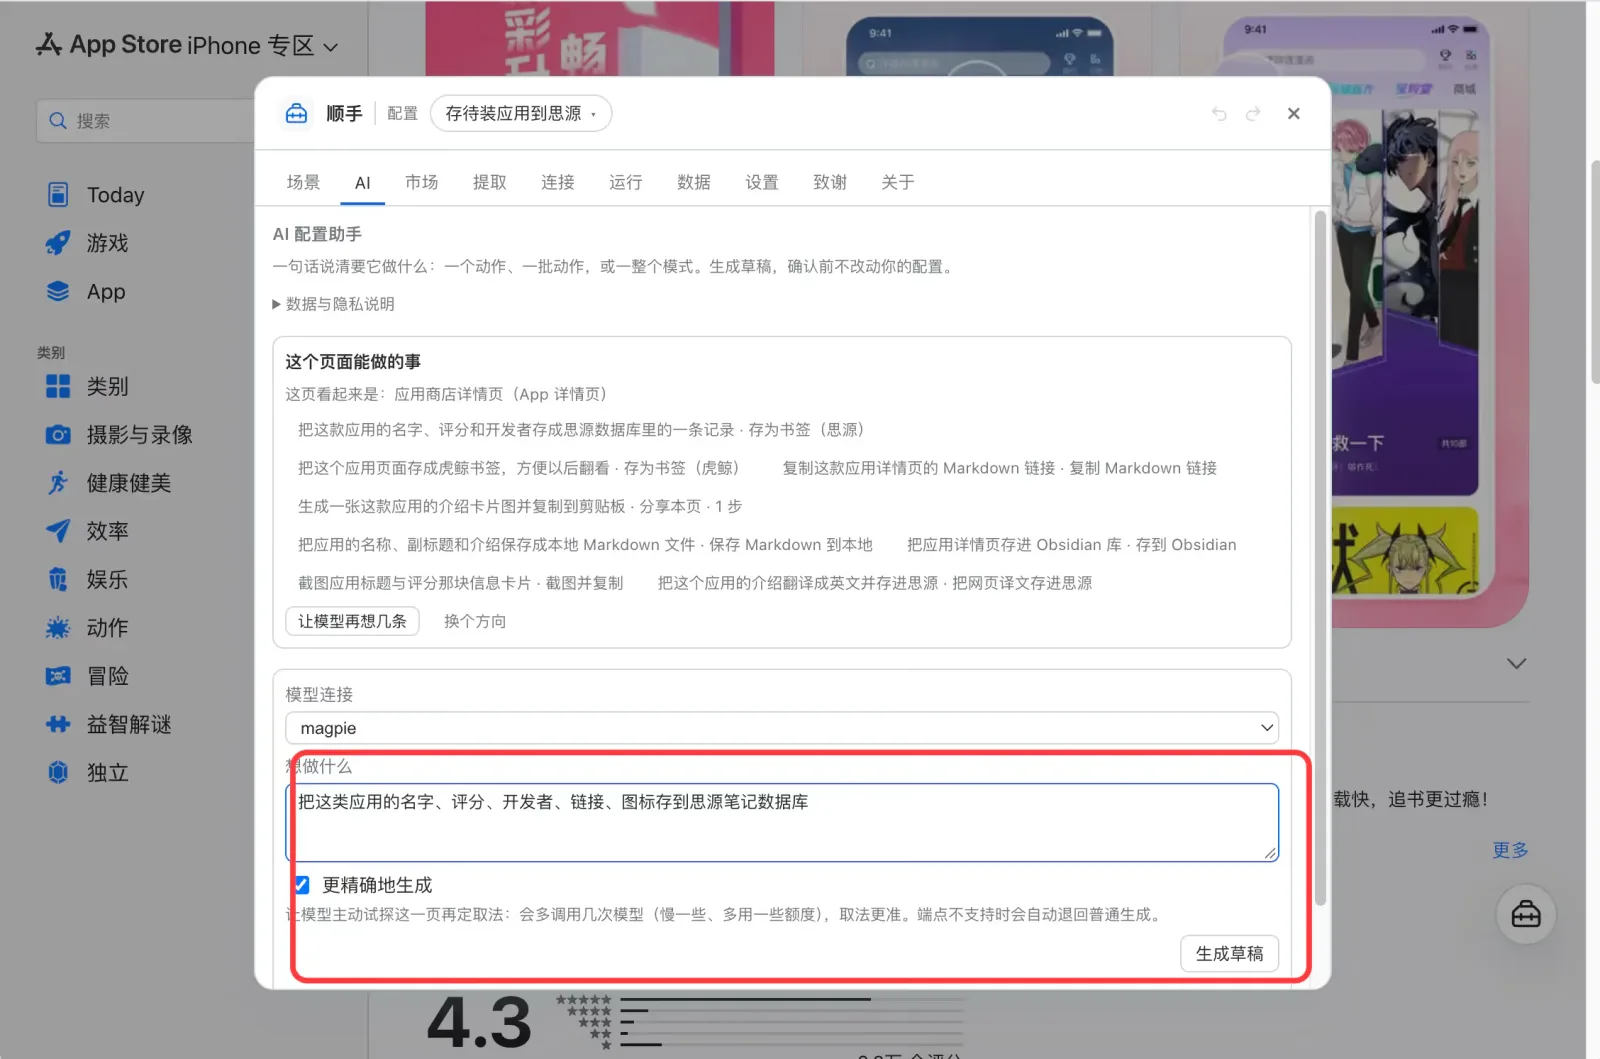Click the 更多 link in App Store page
Image resolution: width=1600 pixels, height=1059 pixels.
tap(1510, 850)
